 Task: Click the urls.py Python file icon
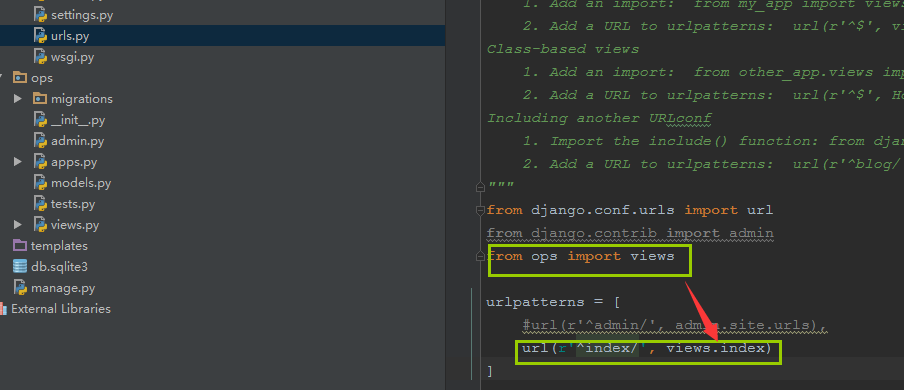click(x=40, y=36)
